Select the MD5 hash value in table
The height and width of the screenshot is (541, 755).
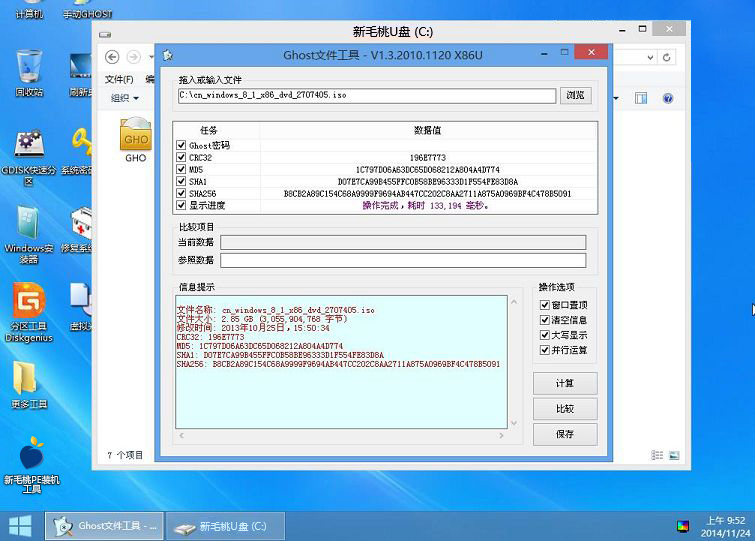(x=428, y=169)
